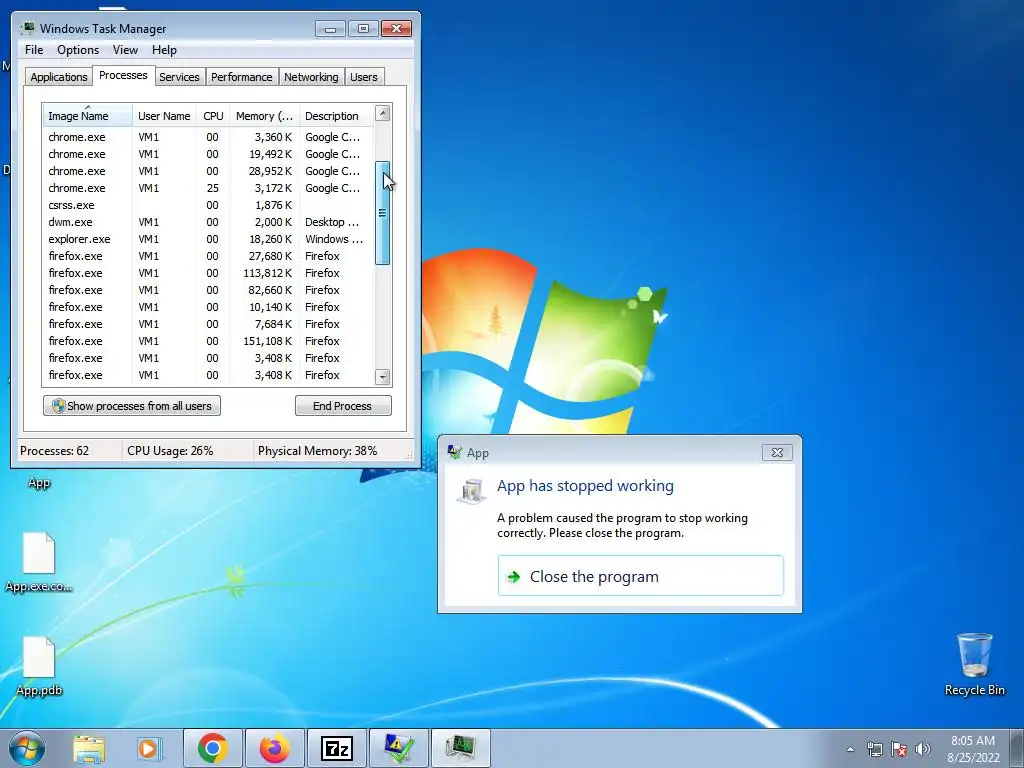Viewport: 1024px width, 768px height.
Task: Select firefox.exe row with 27,680 K
Action: point(209,256)
